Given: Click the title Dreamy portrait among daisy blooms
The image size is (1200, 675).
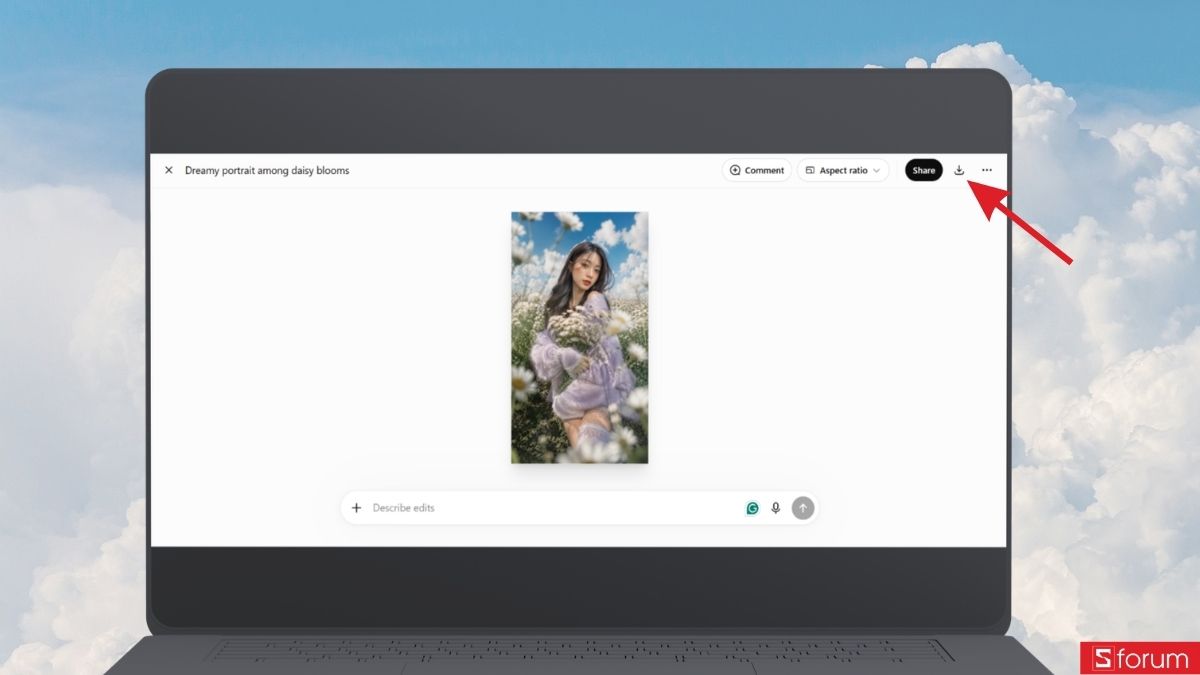Looking at the screenshot, I should tap(267, 170).
